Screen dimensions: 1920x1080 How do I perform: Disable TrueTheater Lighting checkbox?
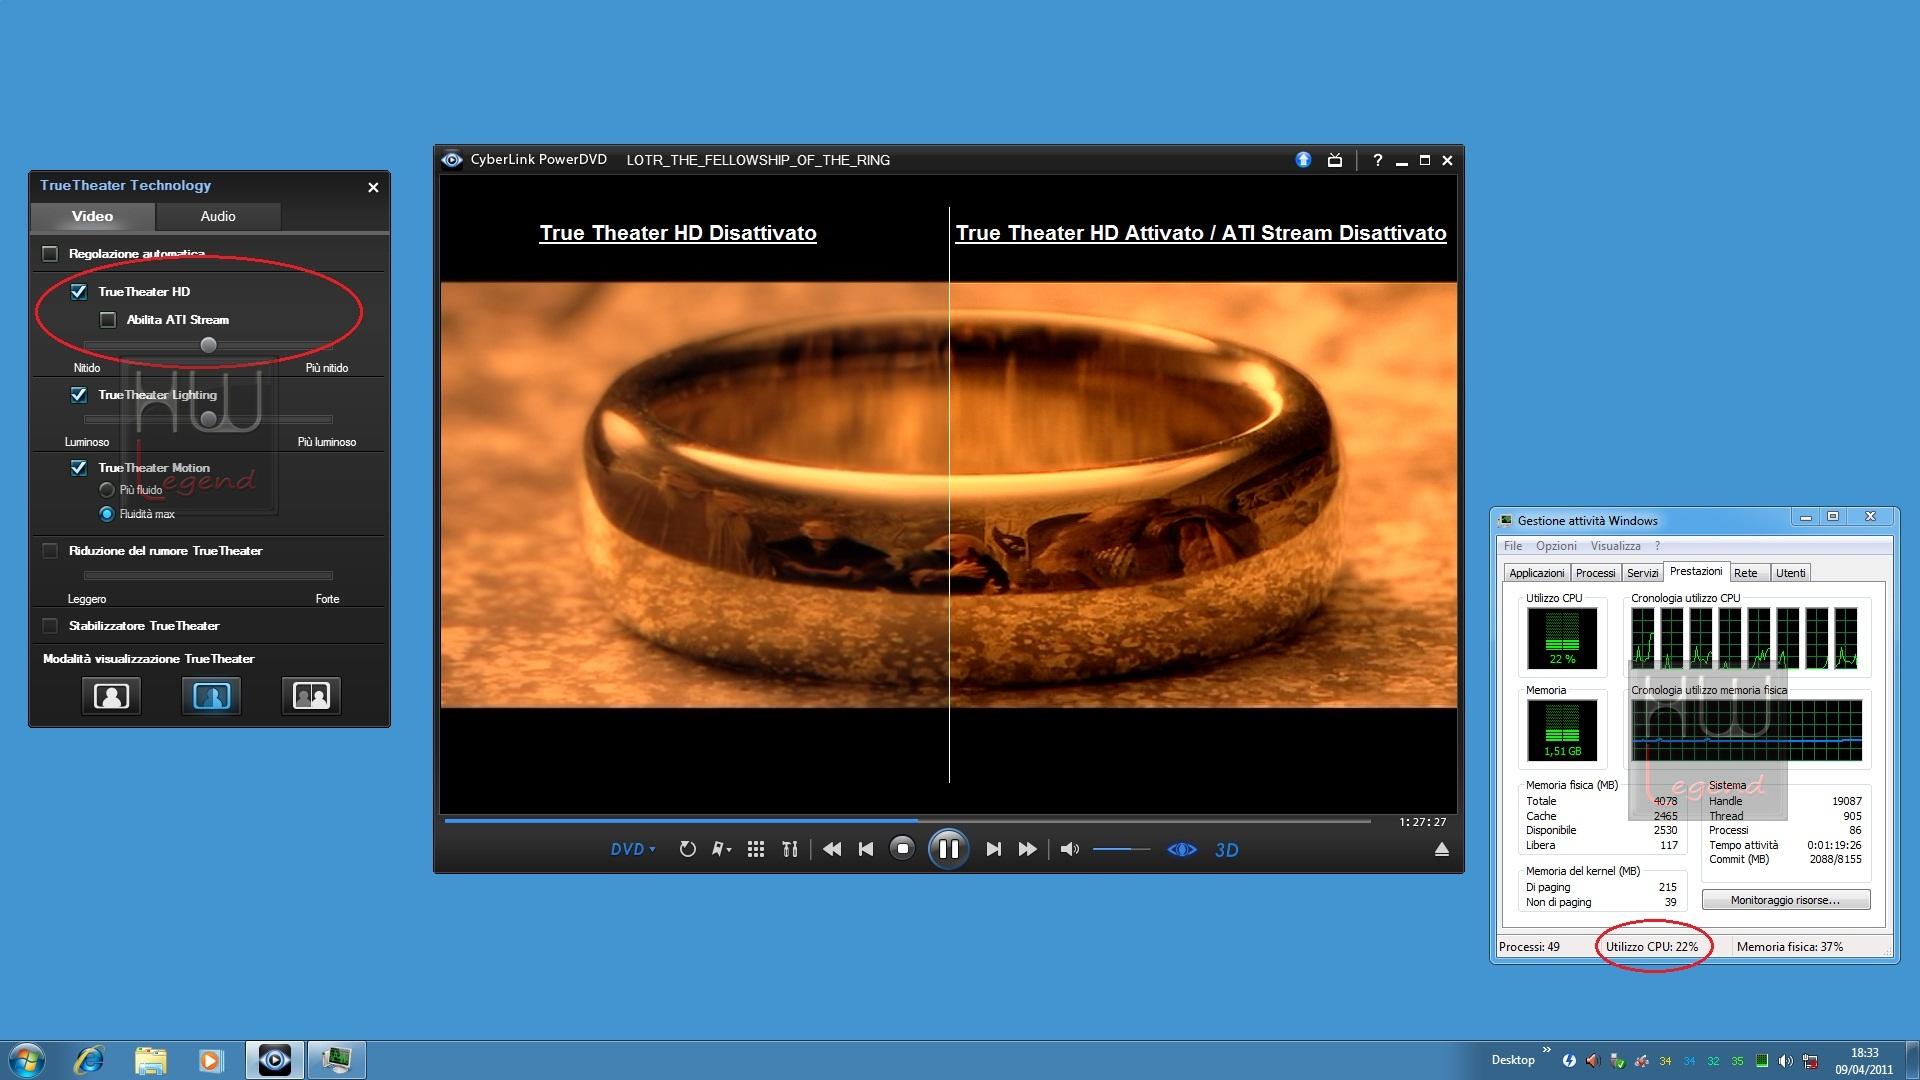click(x=79, y=395)
